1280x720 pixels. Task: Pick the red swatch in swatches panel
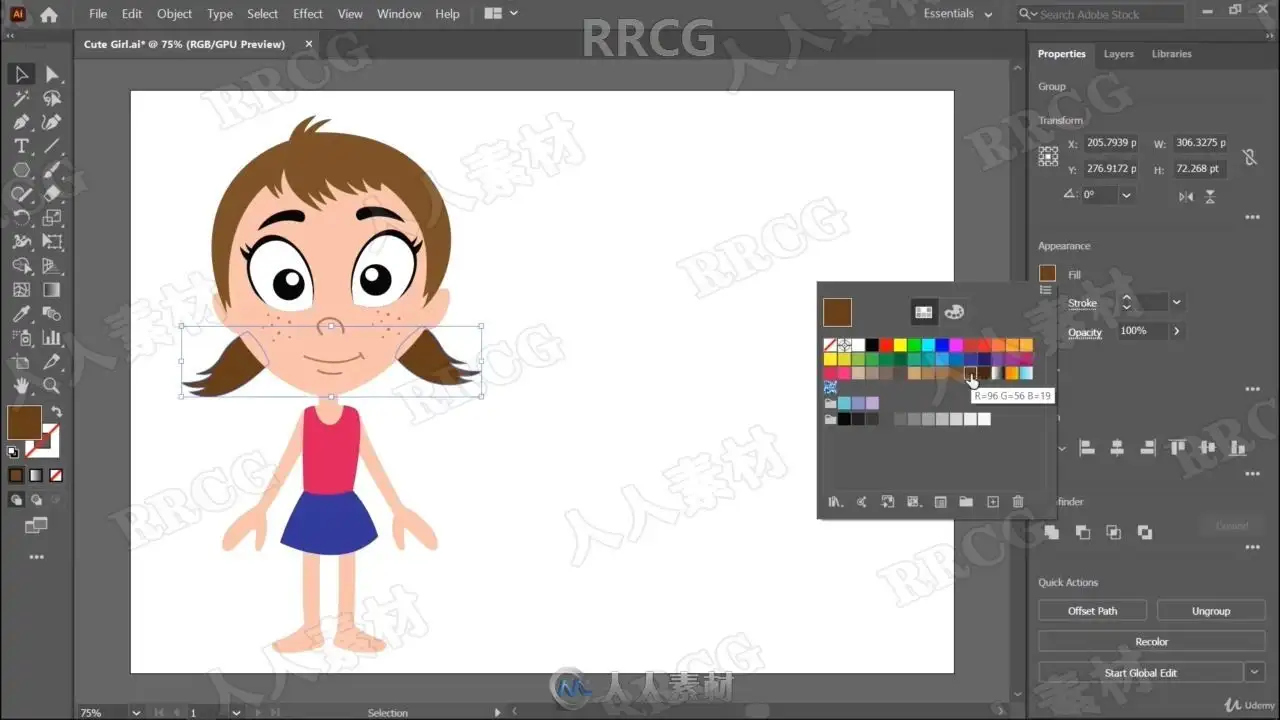(886, 345)
